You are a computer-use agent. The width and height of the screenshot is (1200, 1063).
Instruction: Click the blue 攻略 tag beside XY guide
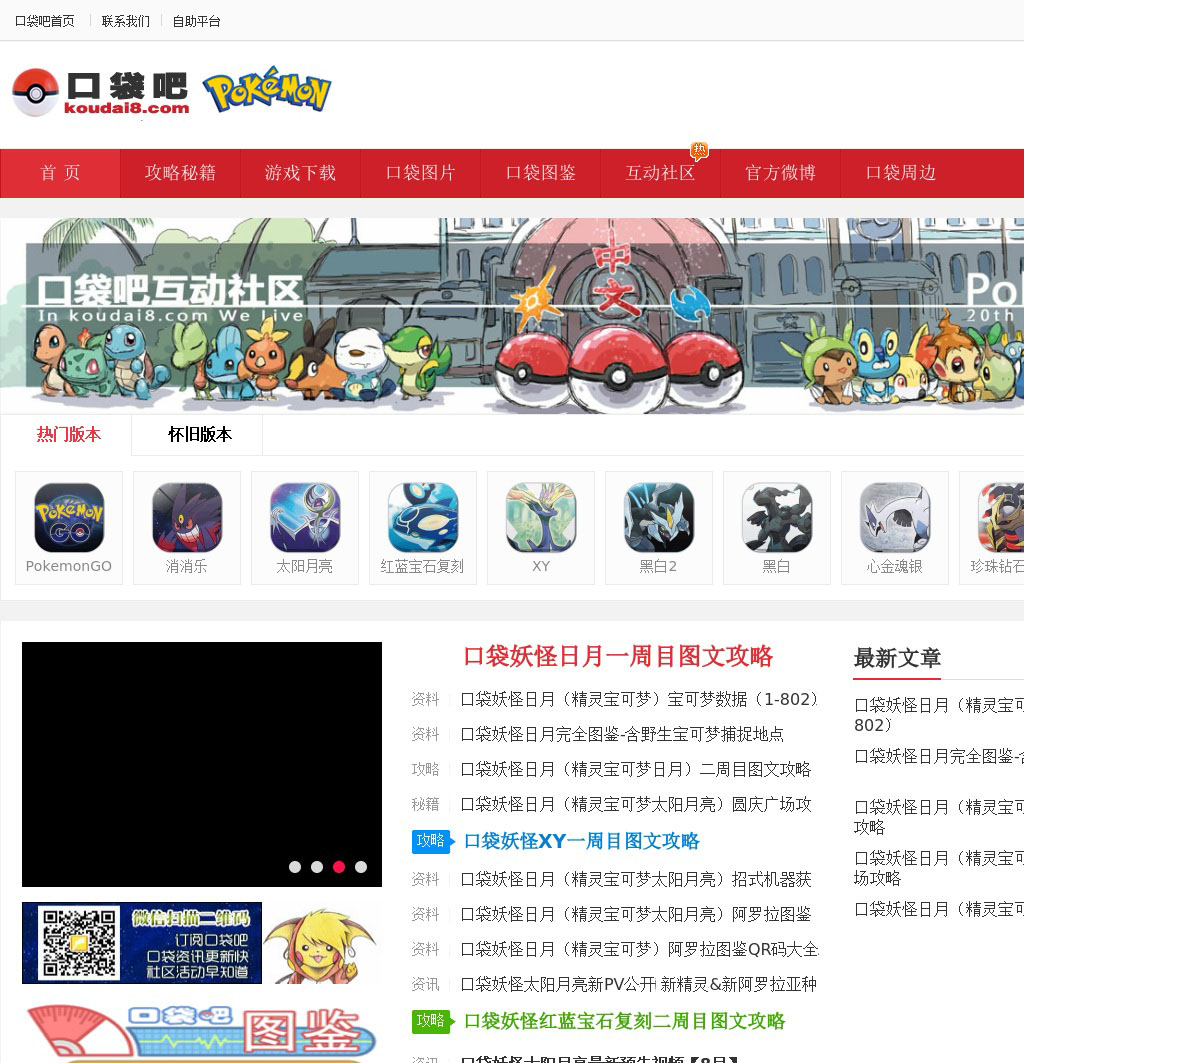tap(433, 841)
